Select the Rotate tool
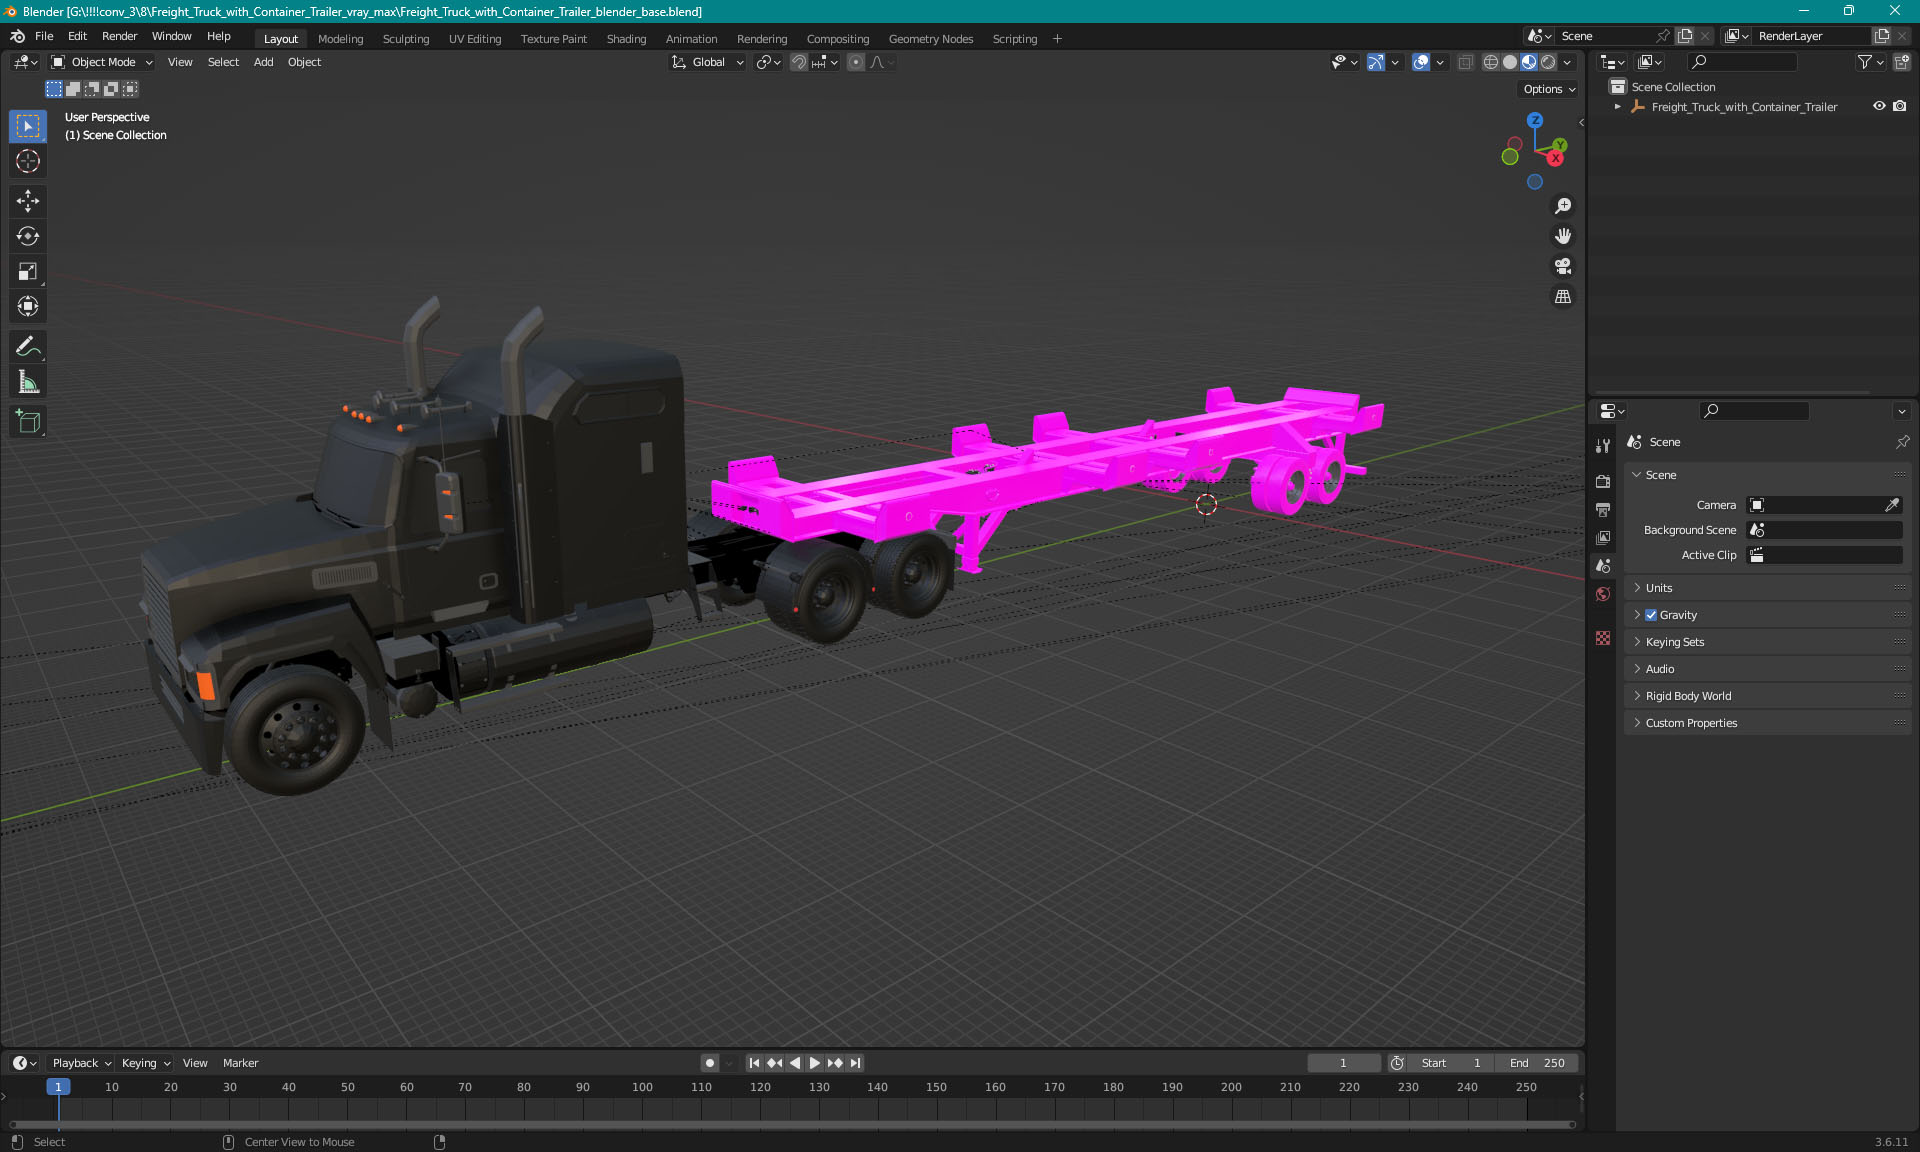 click(27, 236)
